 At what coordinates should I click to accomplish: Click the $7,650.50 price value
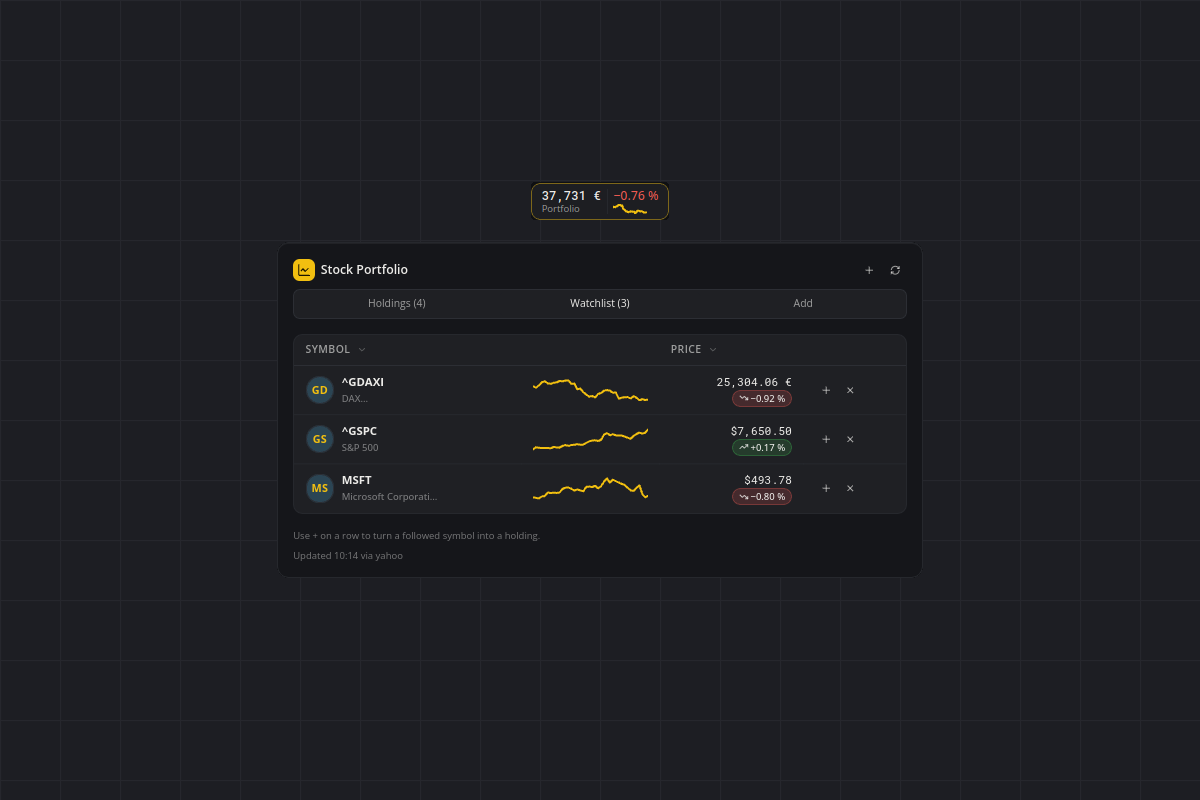(761, 431)
